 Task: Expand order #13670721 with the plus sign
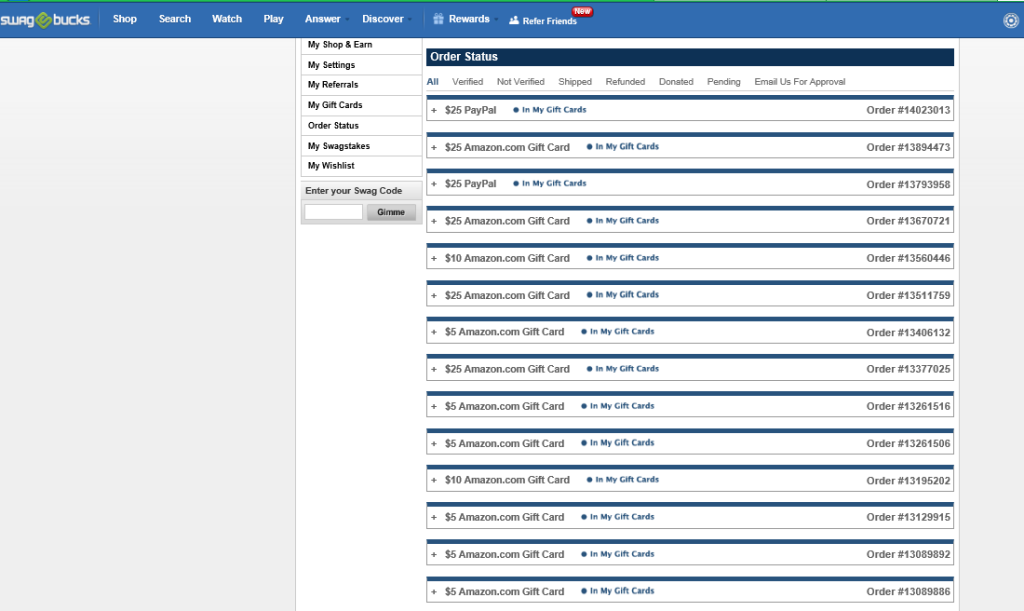point(434,221)
